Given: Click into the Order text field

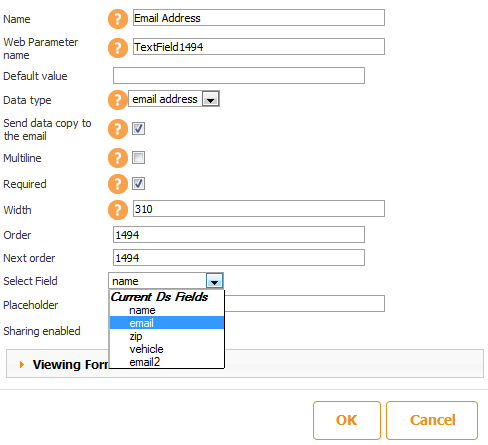Looking at the screenshot, I should click(239, 235).
